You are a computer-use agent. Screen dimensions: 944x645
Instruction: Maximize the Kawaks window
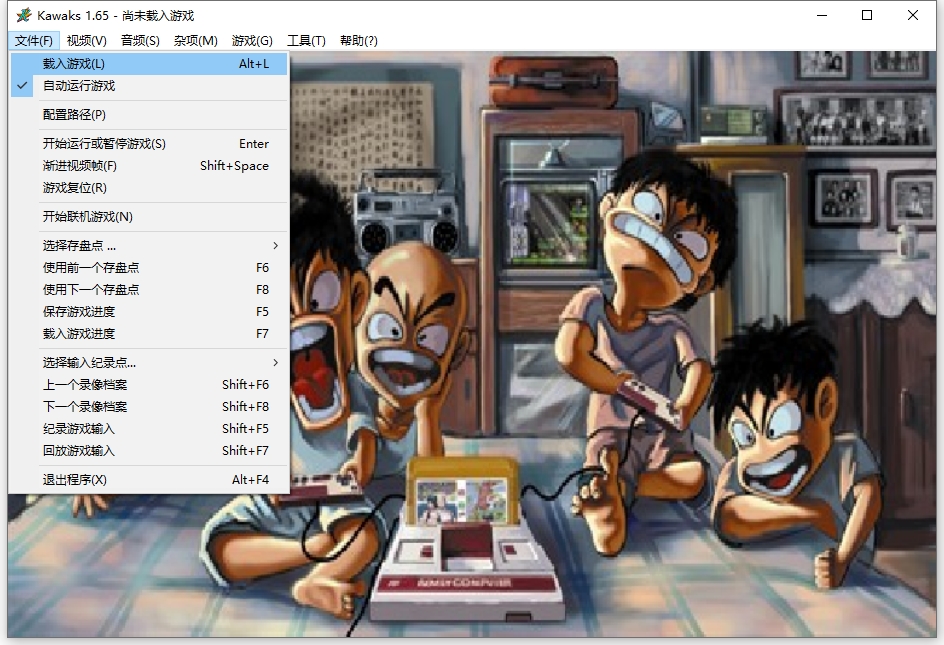coord(867,15)
